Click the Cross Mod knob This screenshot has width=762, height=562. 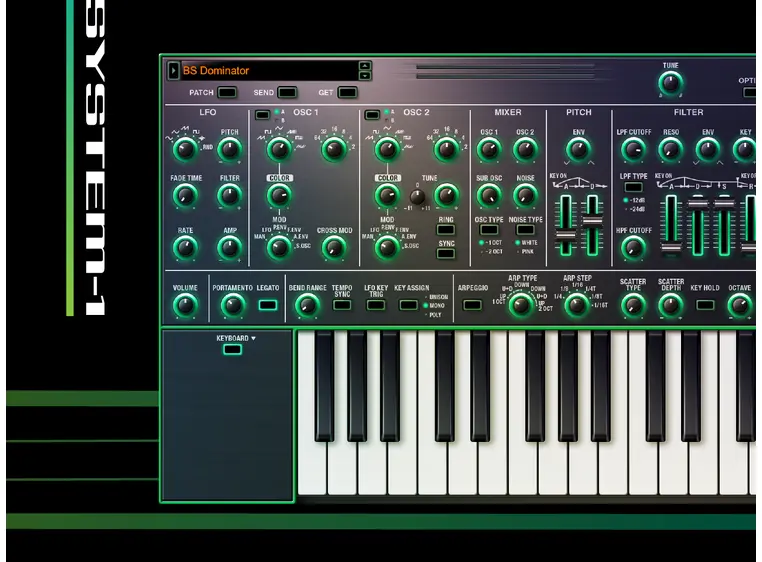coord(334,248)
